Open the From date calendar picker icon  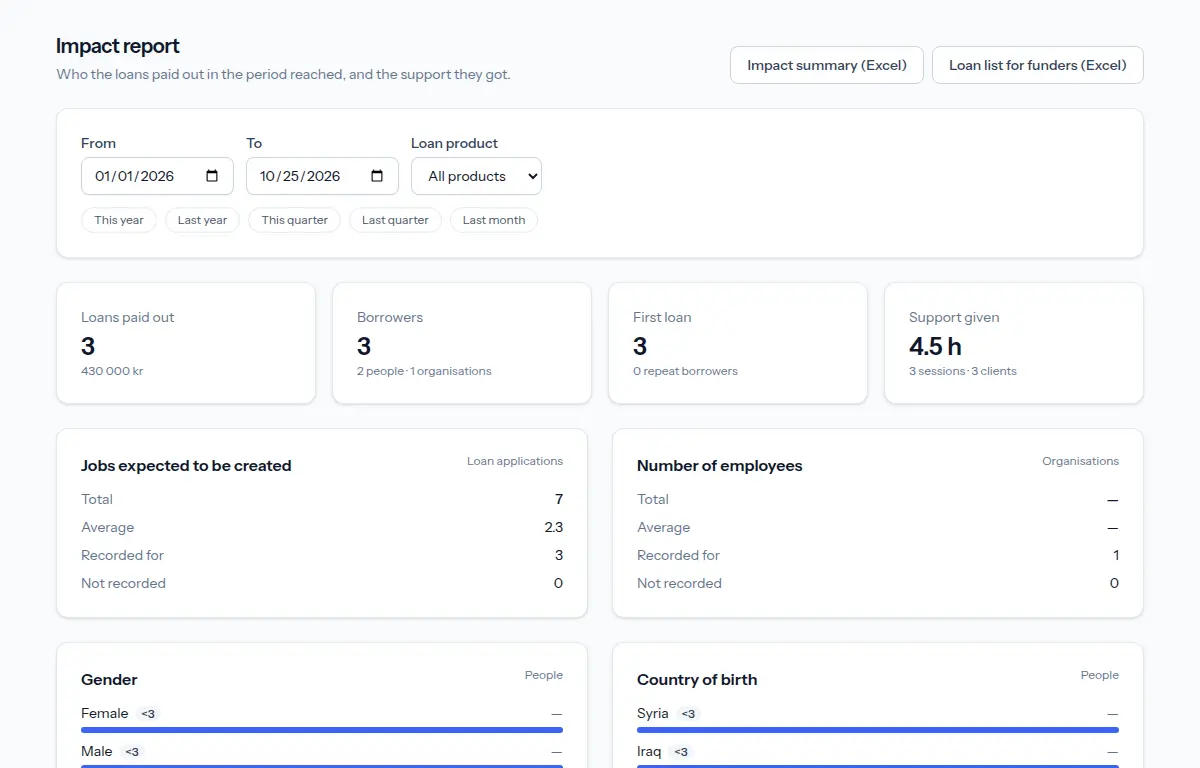click(212, 176)
